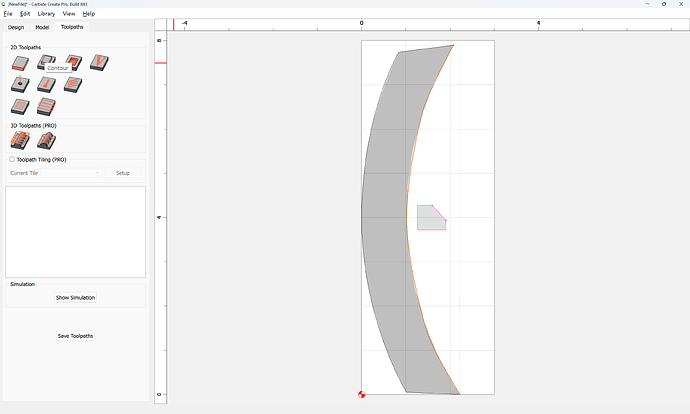Pick the V-Carve toolpath icon
Screen dimensions: 690x414
(x=99, y=62)
